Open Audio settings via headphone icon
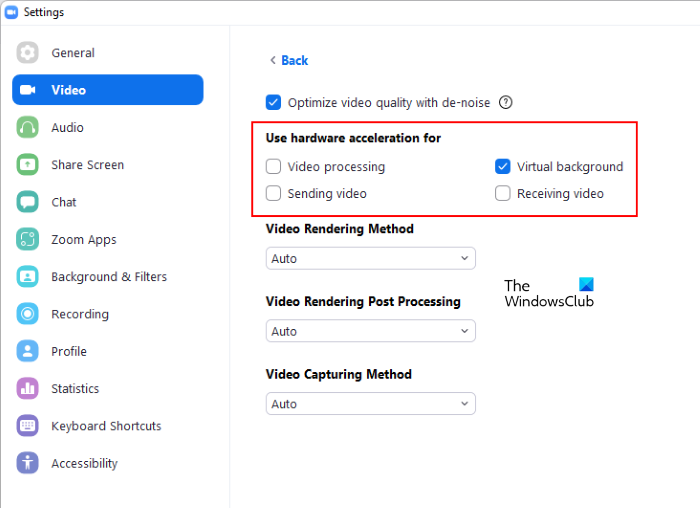Image resolution: width=700 pixels, height=508 pixels. 28,128
